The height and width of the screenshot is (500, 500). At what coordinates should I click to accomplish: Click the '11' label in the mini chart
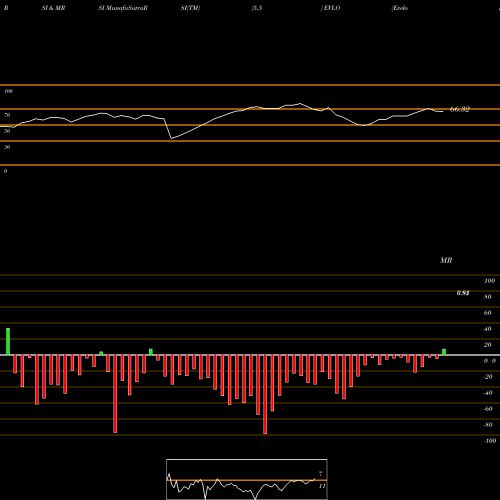pyautogui.click(x=322, y=486)
